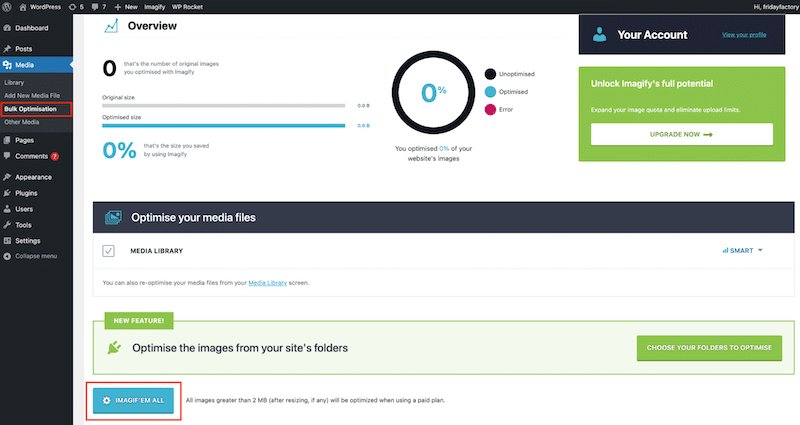Viewport: 800px width, 425px height.
Task: Open Comments menu item
Action: (32, 156)
